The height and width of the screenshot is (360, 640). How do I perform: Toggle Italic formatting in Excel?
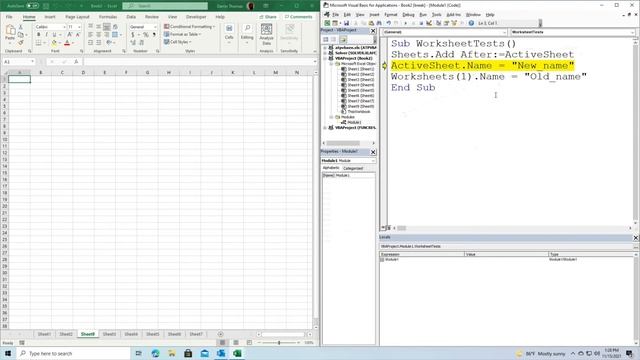pos(46,35)
